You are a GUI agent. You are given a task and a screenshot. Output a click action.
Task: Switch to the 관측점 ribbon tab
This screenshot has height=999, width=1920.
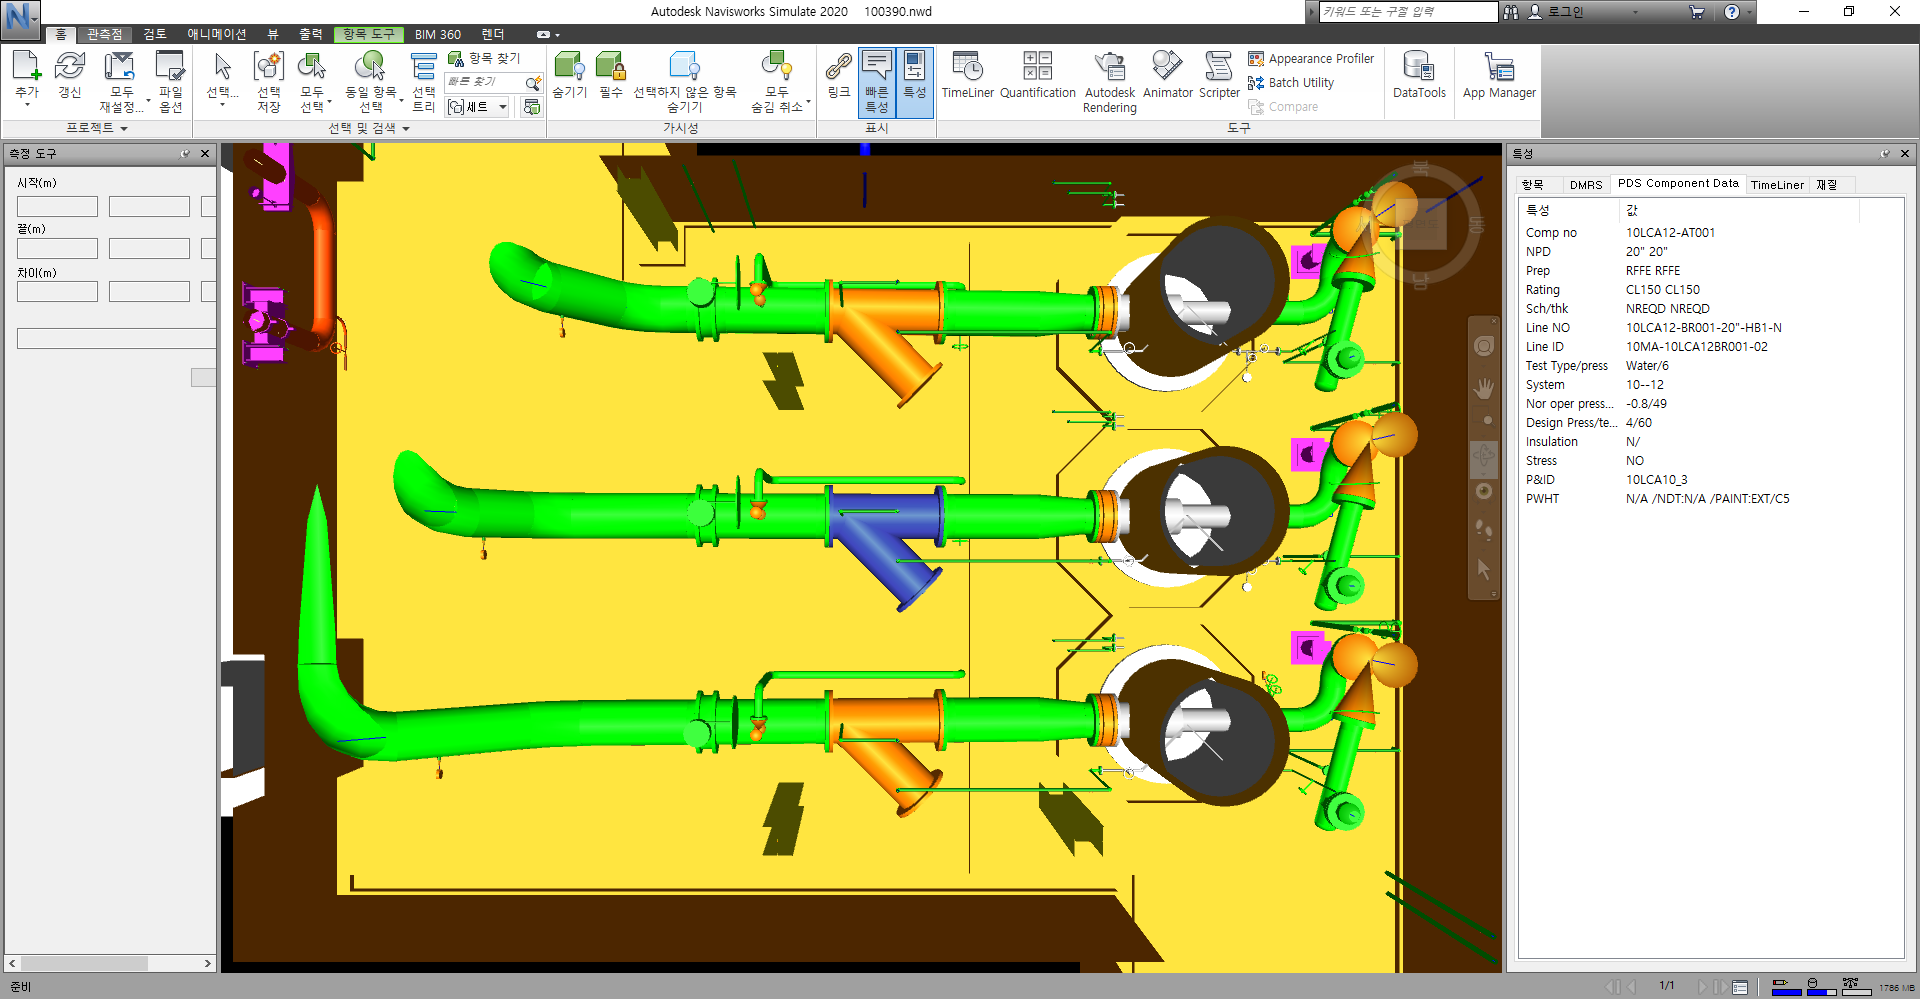pos(104,34)
